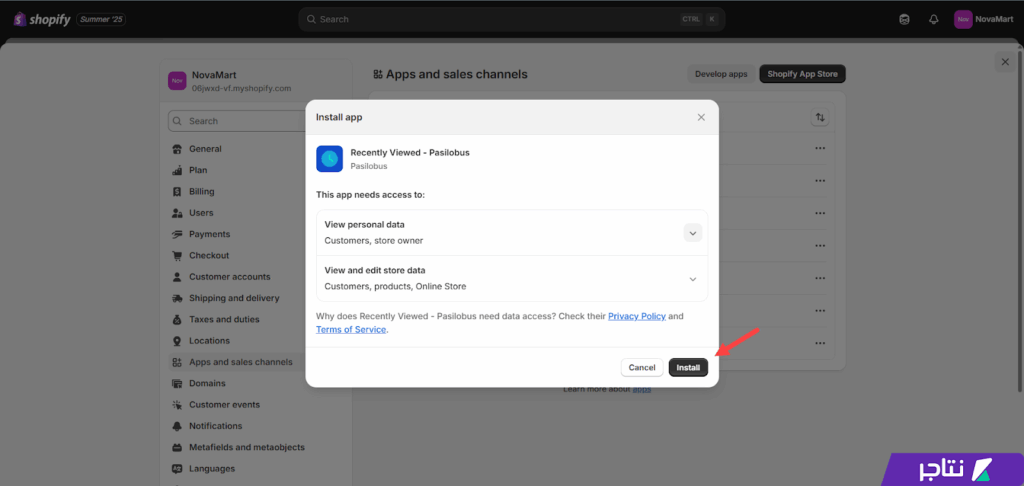
Task: Open second app row three-dot menu
Action: [820, 180]
